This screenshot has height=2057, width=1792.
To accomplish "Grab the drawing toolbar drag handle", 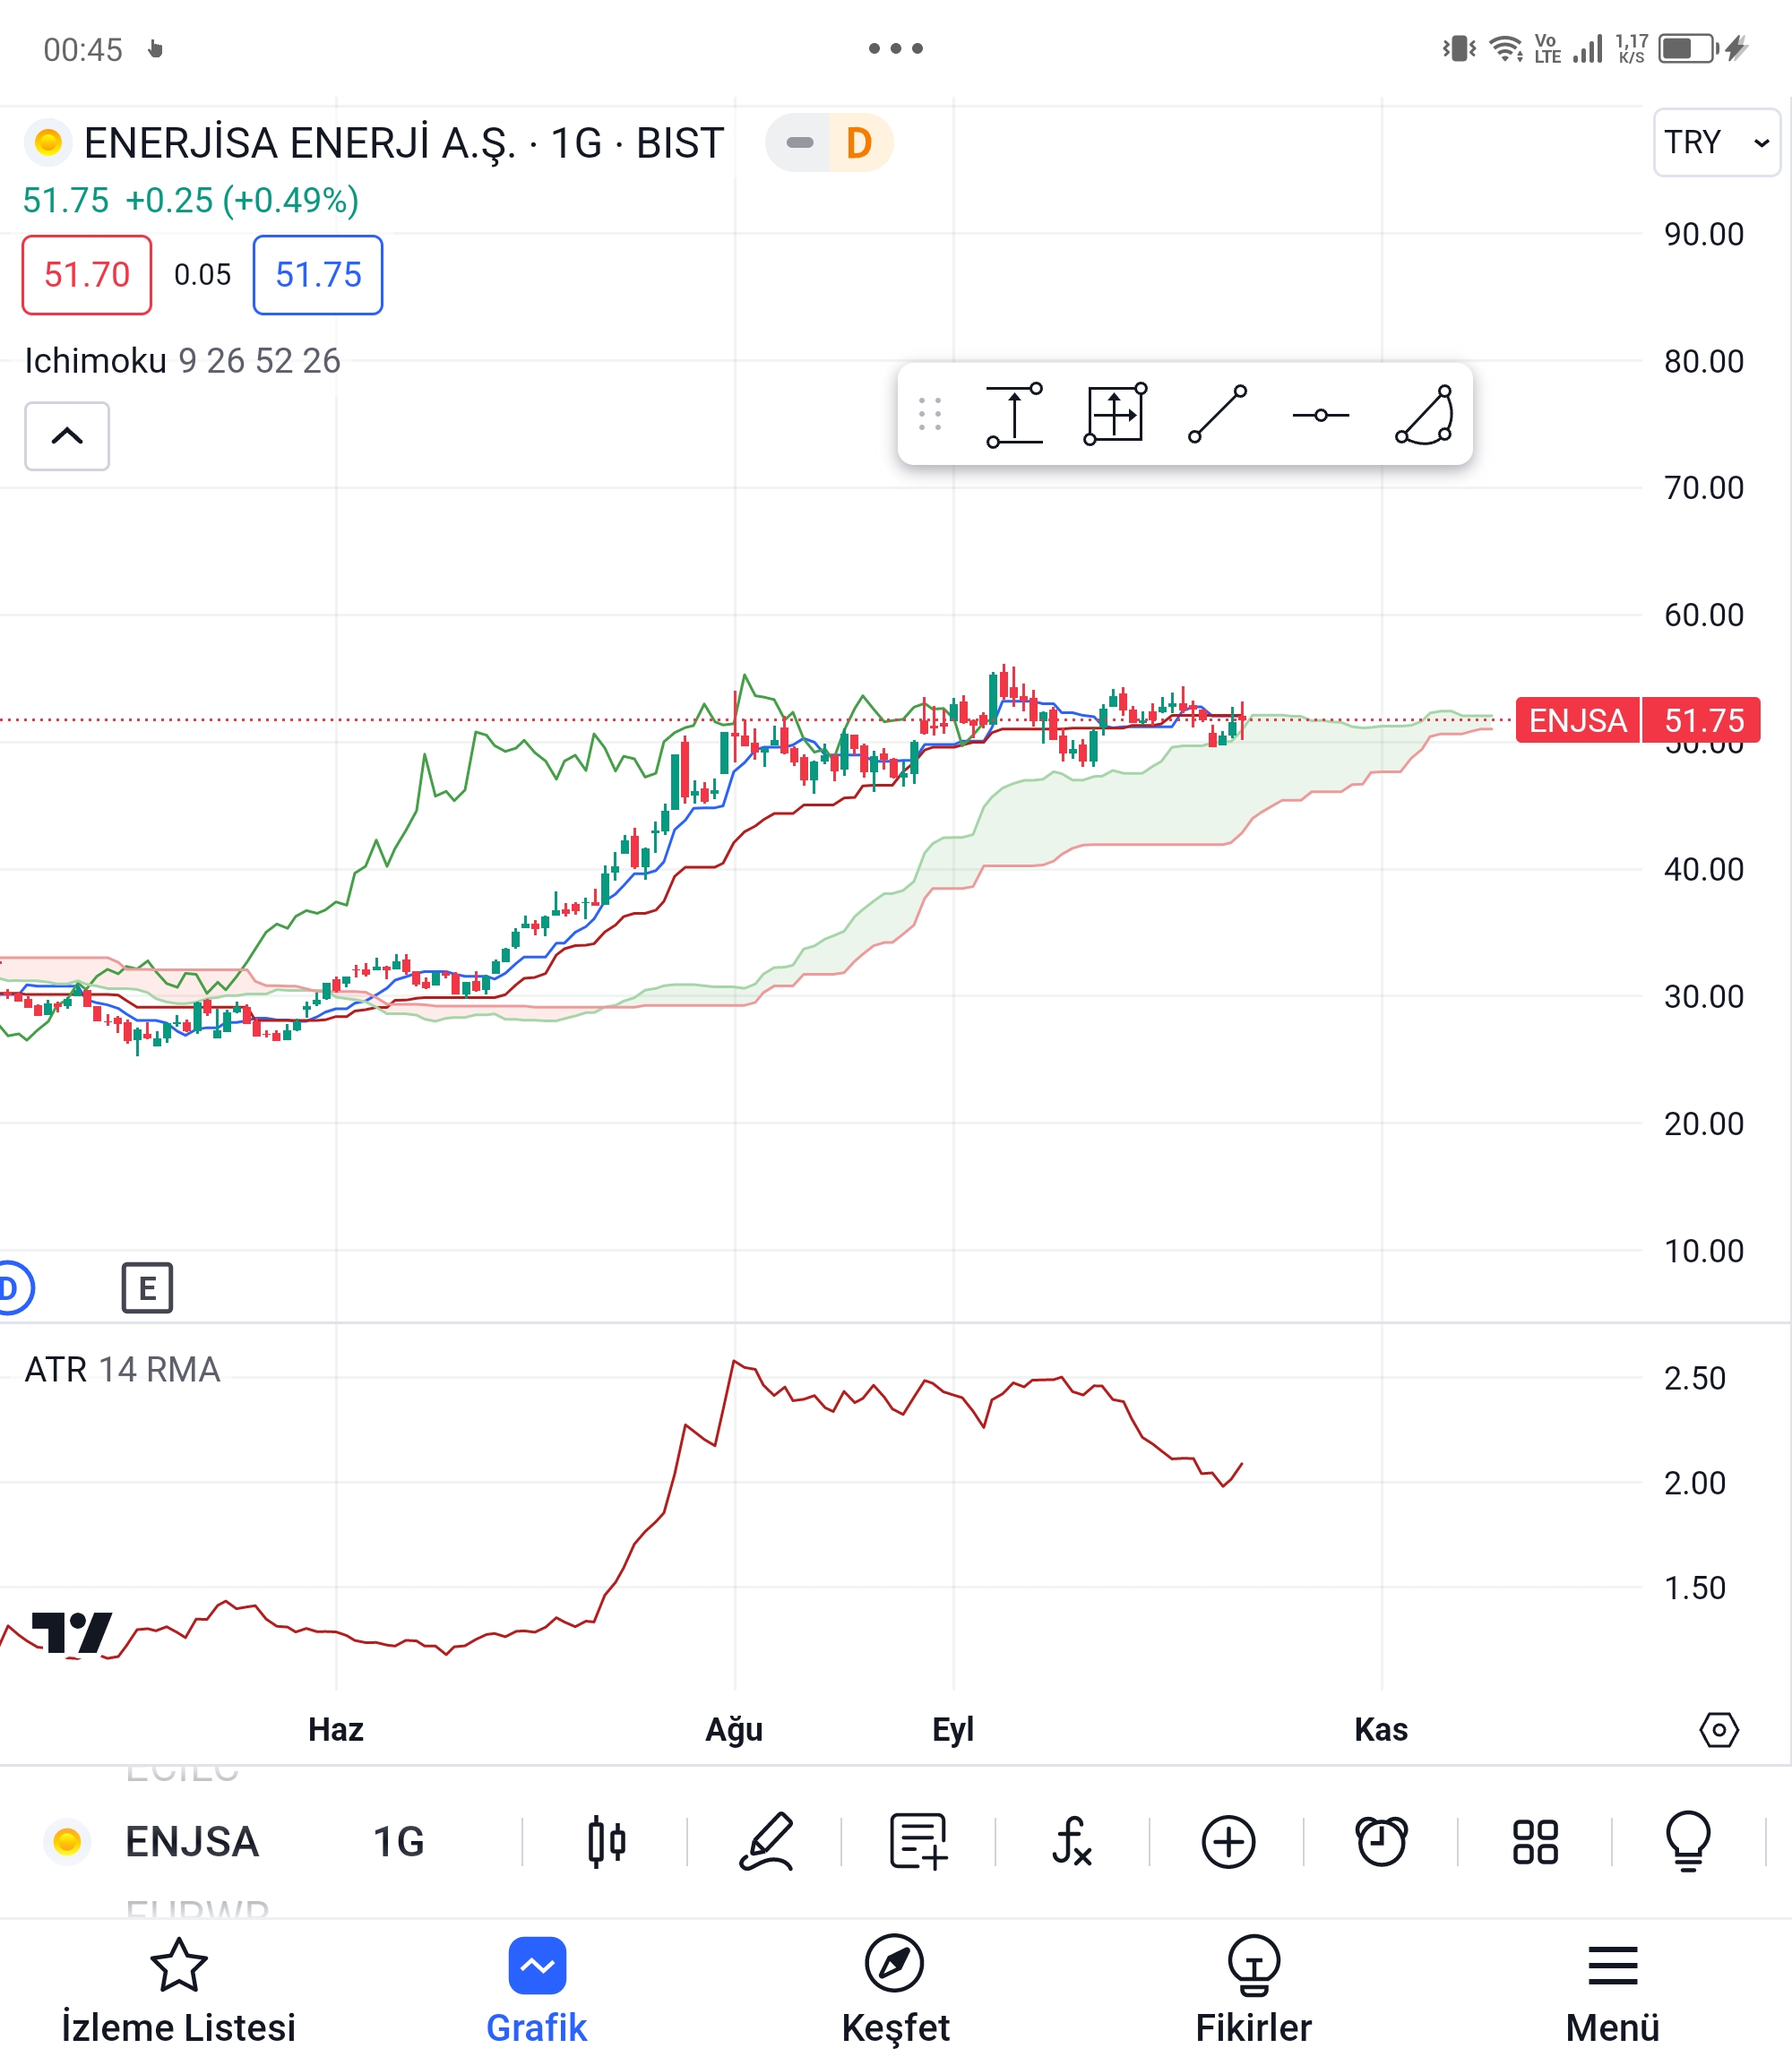I will click(930, 414).
